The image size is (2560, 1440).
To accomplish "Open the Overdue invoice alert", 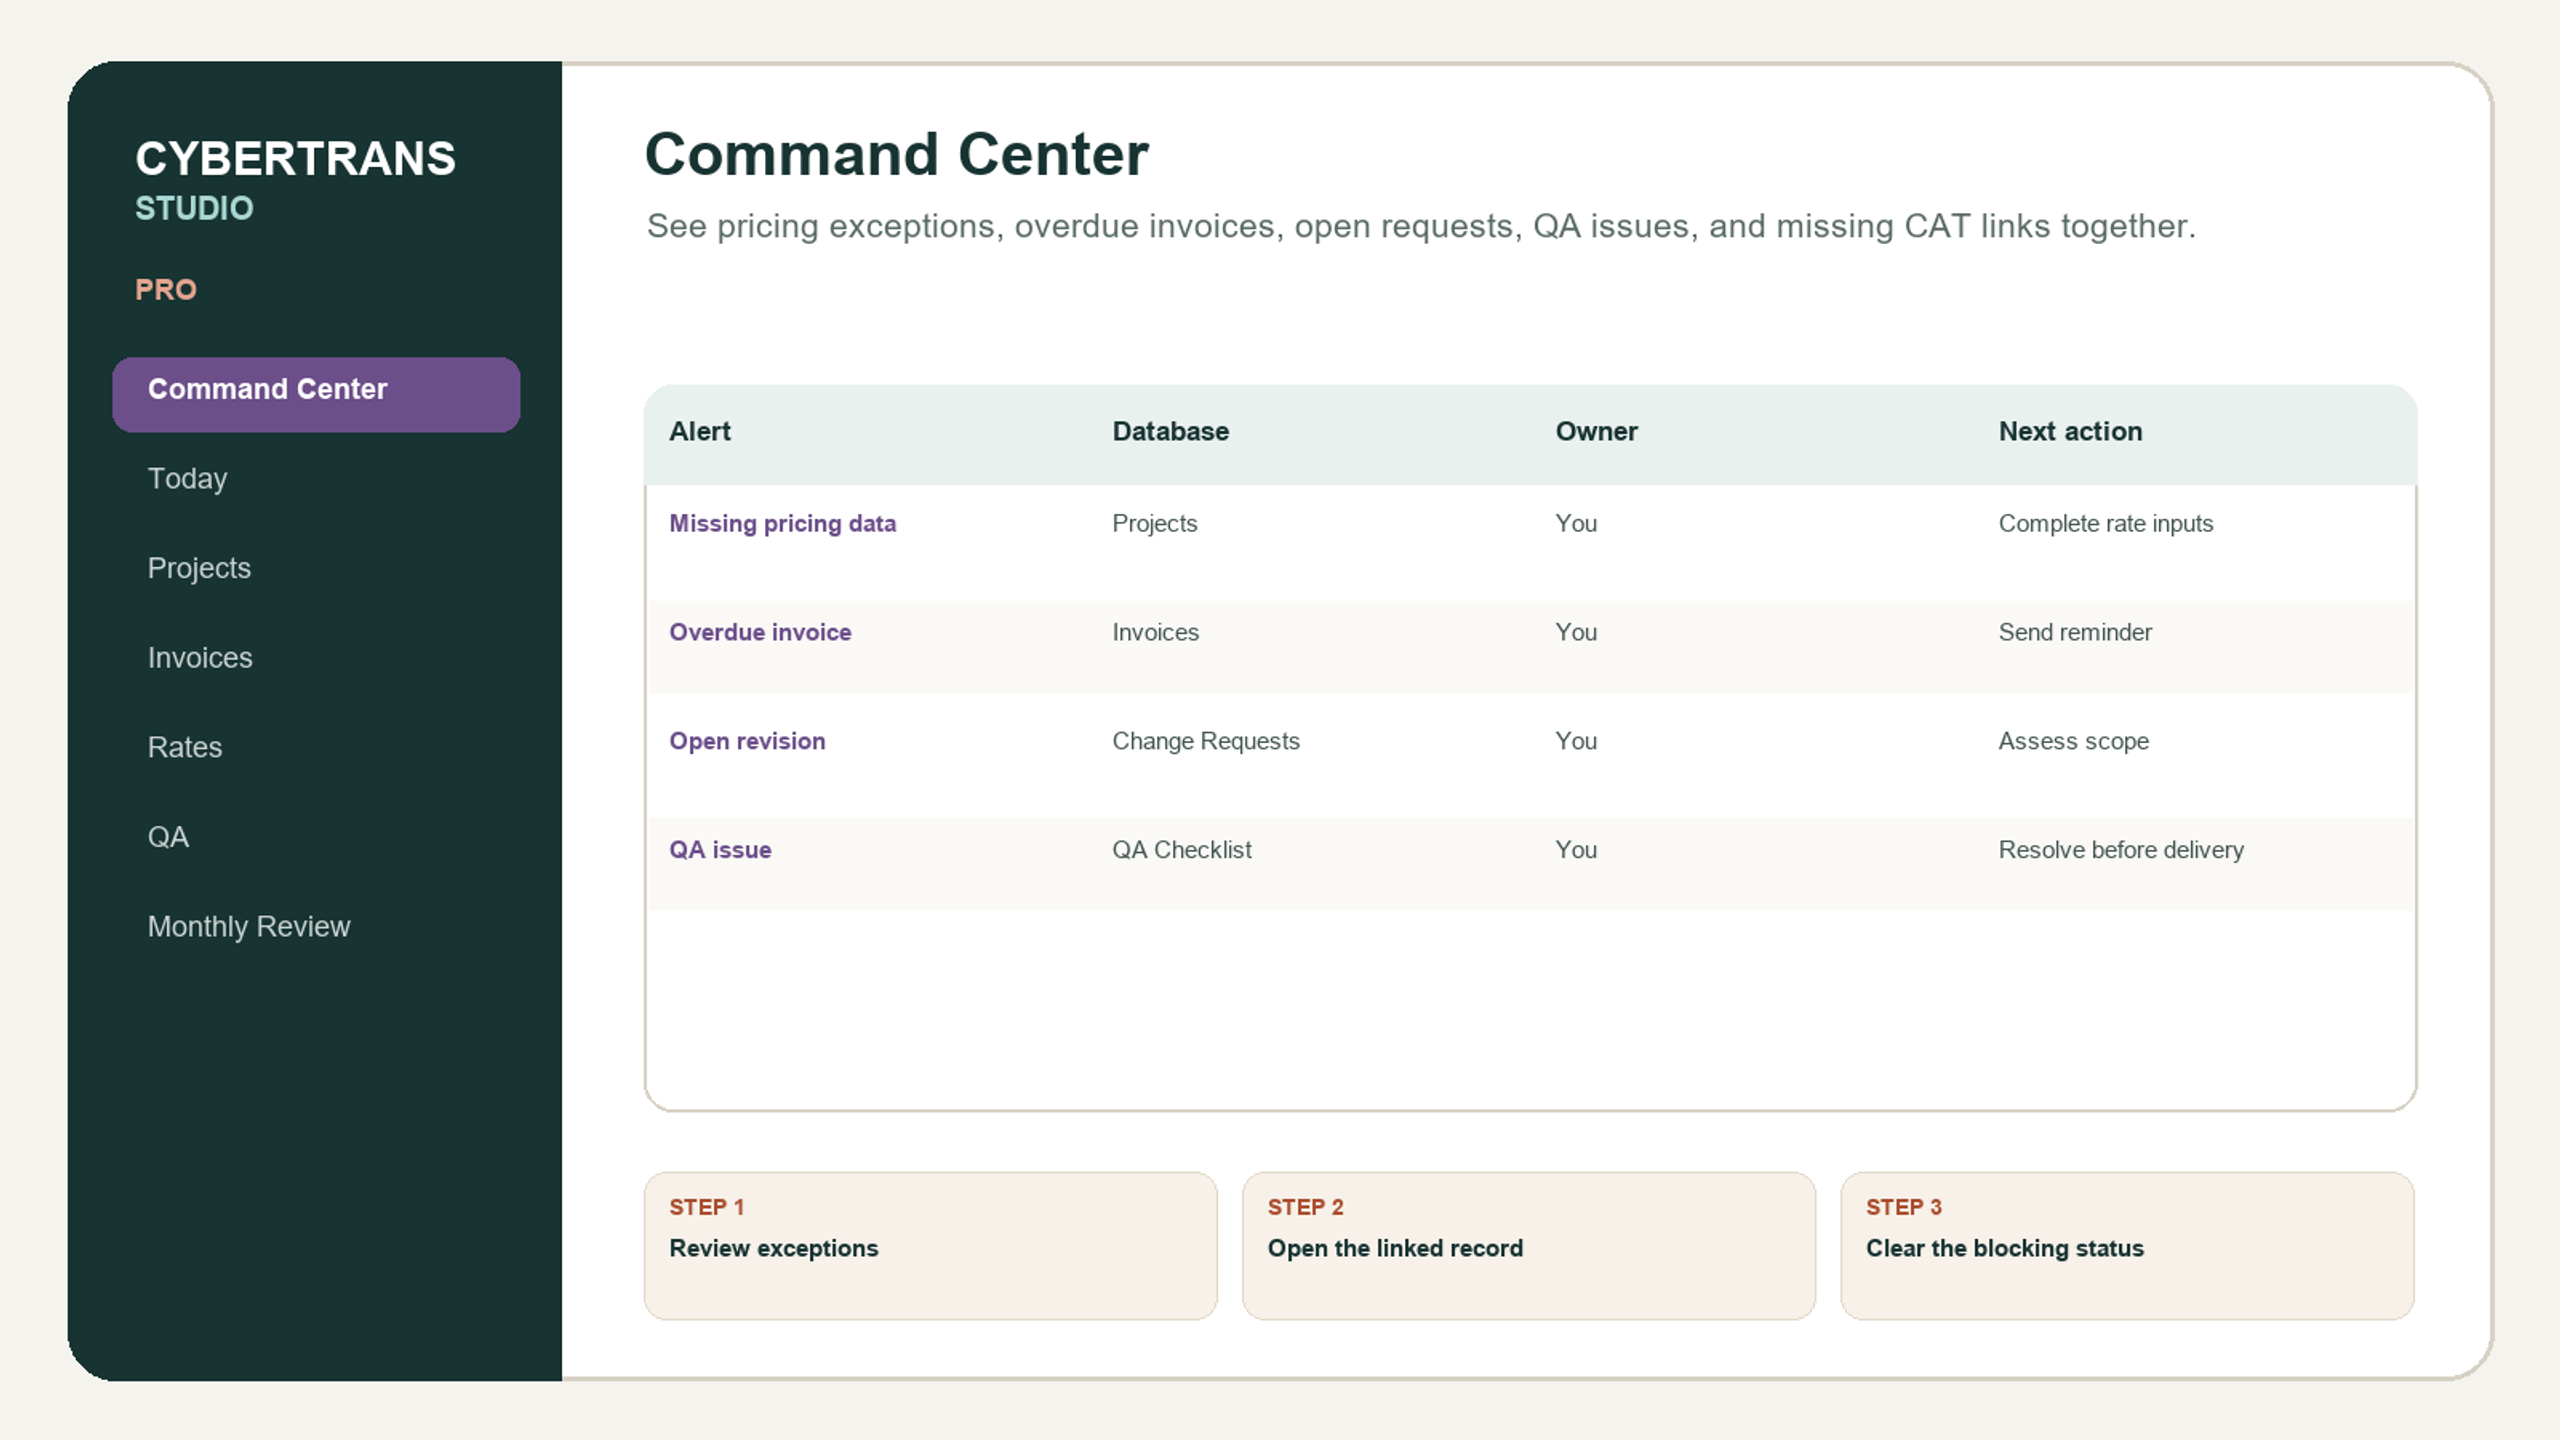I will (x=760, y=632).
